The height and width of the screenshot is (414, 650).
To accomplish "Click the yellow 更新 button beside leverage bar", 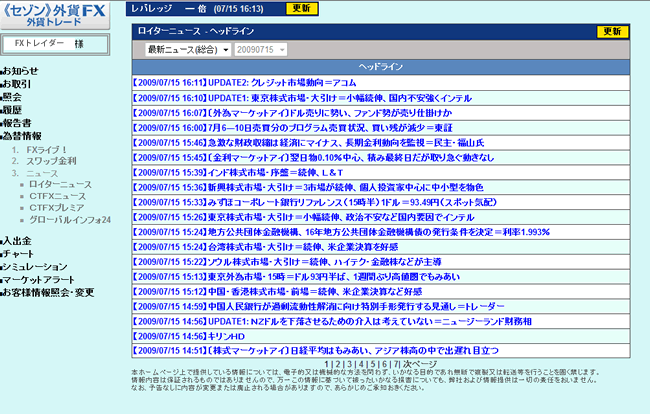I will [x=302, y=9].
